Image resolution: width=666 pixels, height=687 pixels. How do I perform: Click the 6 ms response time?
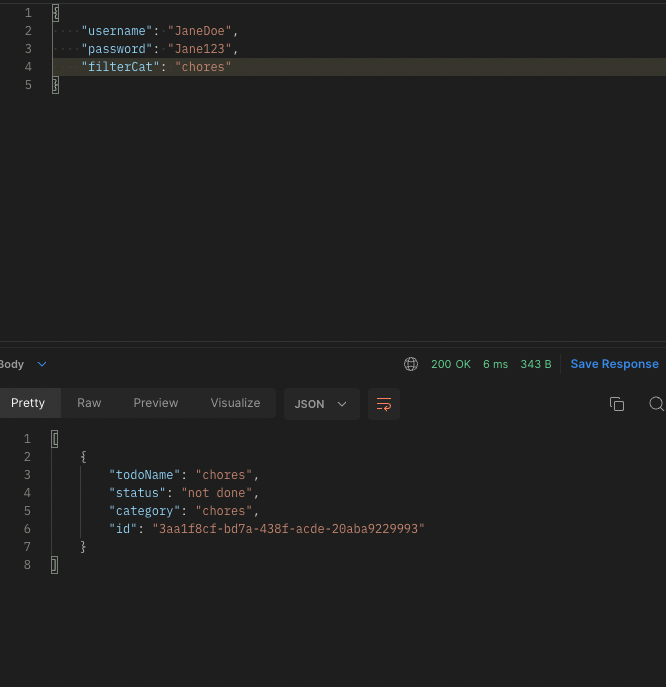pyautogui.click(x=496, y=364)
